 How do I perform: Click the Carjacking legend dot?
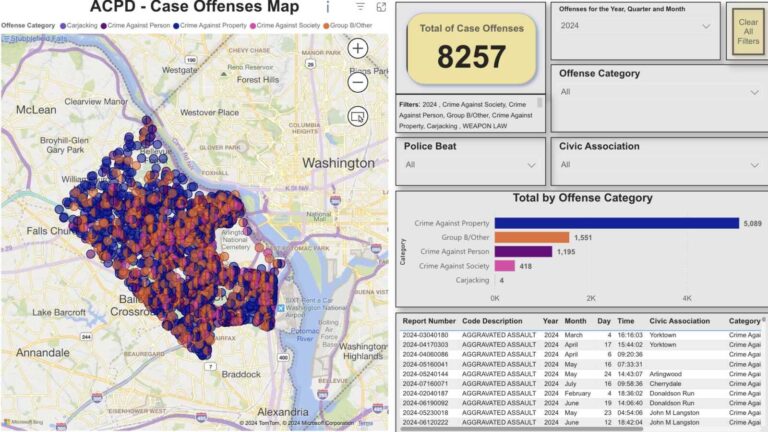(63, 25)
